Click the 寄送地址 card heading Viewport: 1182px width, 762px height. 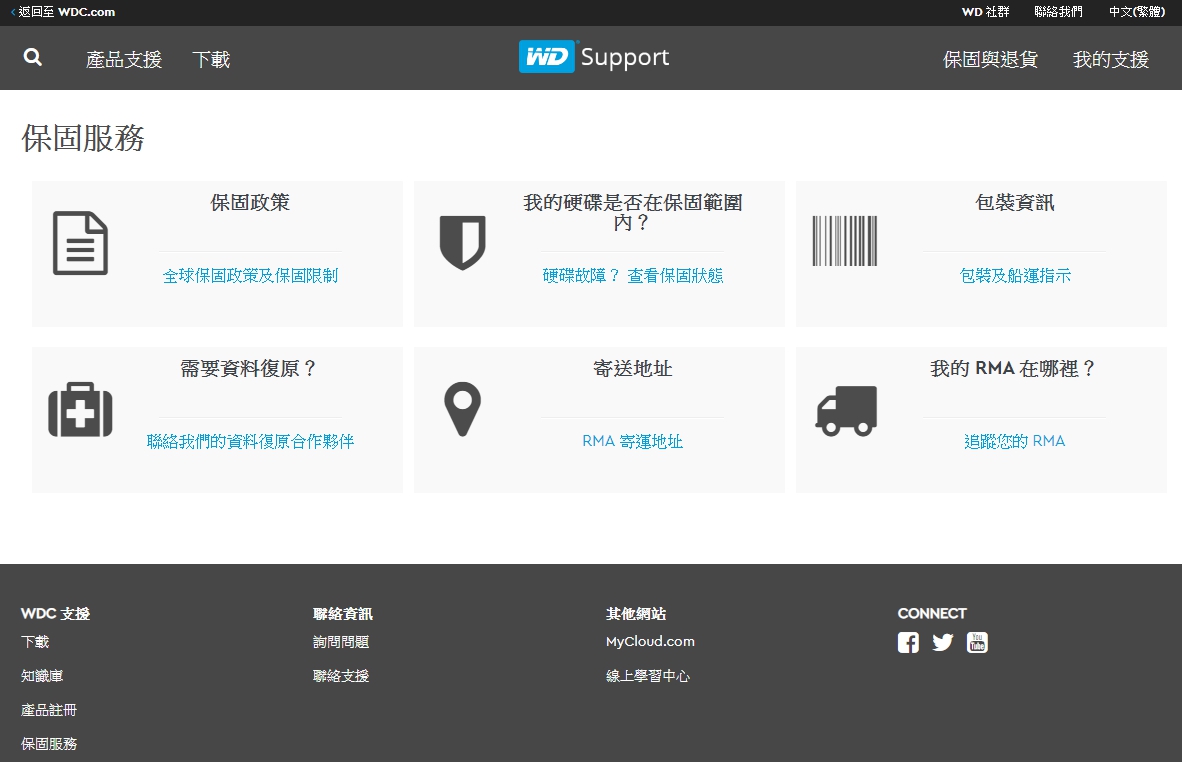point(632,369)
